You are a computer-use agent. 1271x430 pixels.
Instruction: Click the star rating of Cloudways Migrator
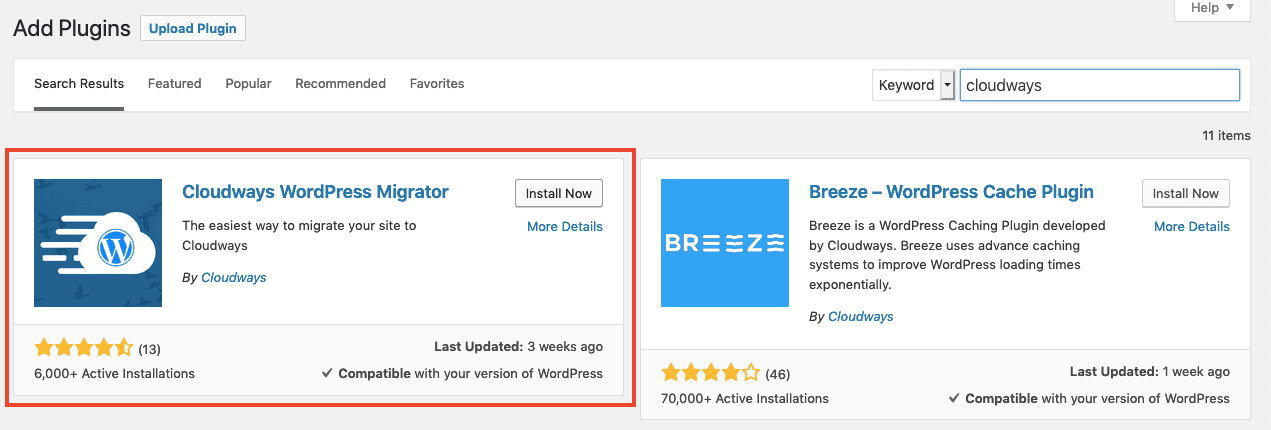(83, 348)
